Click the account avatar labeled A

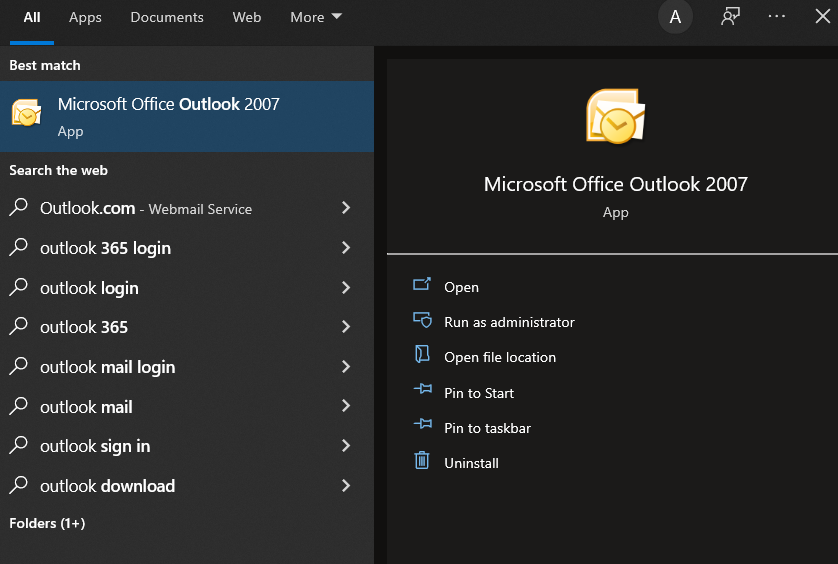(675, 17)
